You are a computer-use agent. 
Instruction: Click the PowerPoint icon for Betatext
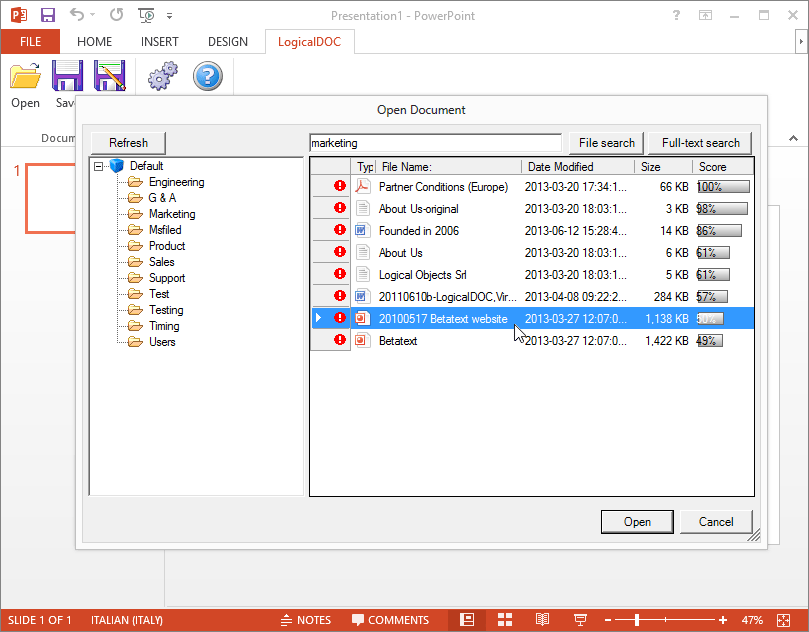pyautogui.click(x=363, y=340)
